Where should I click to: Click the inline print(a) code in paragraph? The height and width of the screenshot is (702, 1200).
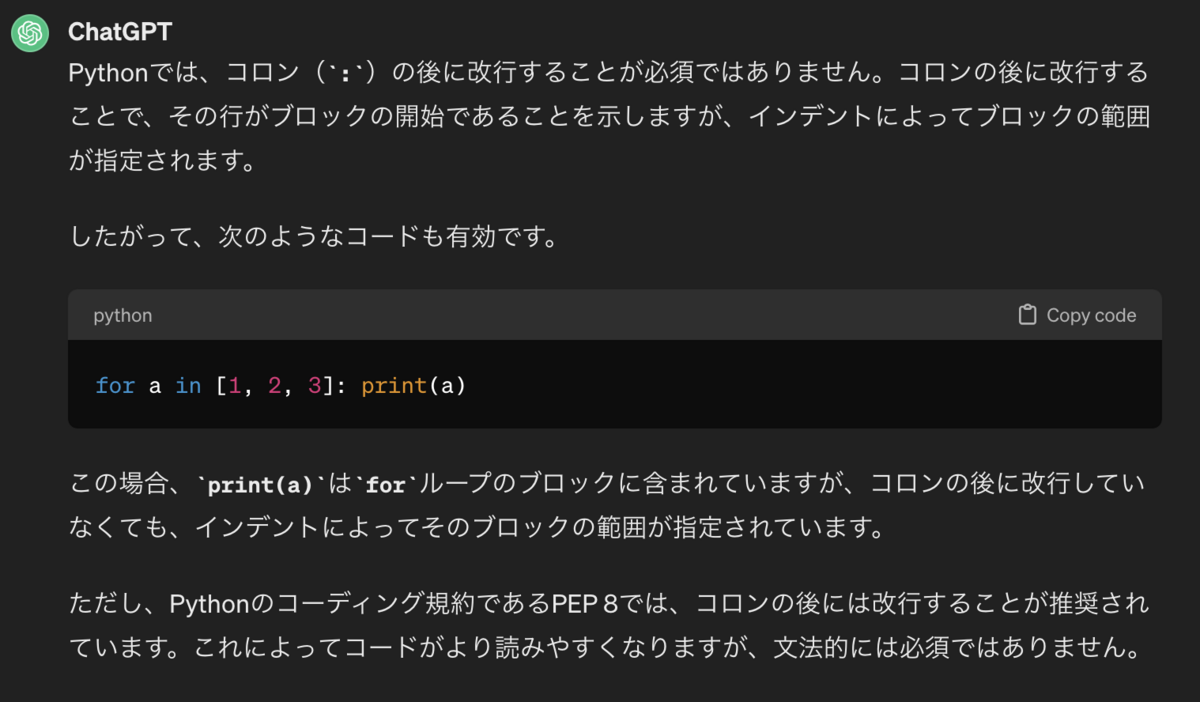(262, 485)
